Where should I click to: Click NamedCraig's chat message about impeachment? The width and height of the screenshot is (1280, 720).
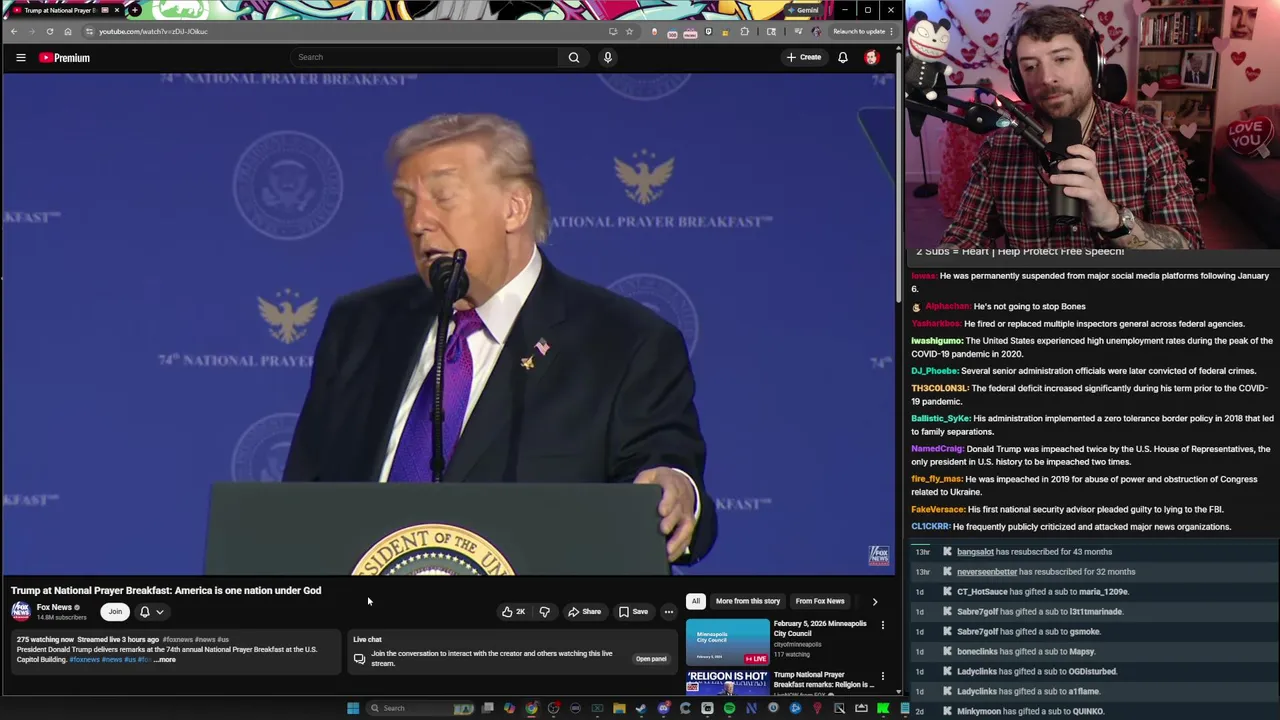[1091, 455]
